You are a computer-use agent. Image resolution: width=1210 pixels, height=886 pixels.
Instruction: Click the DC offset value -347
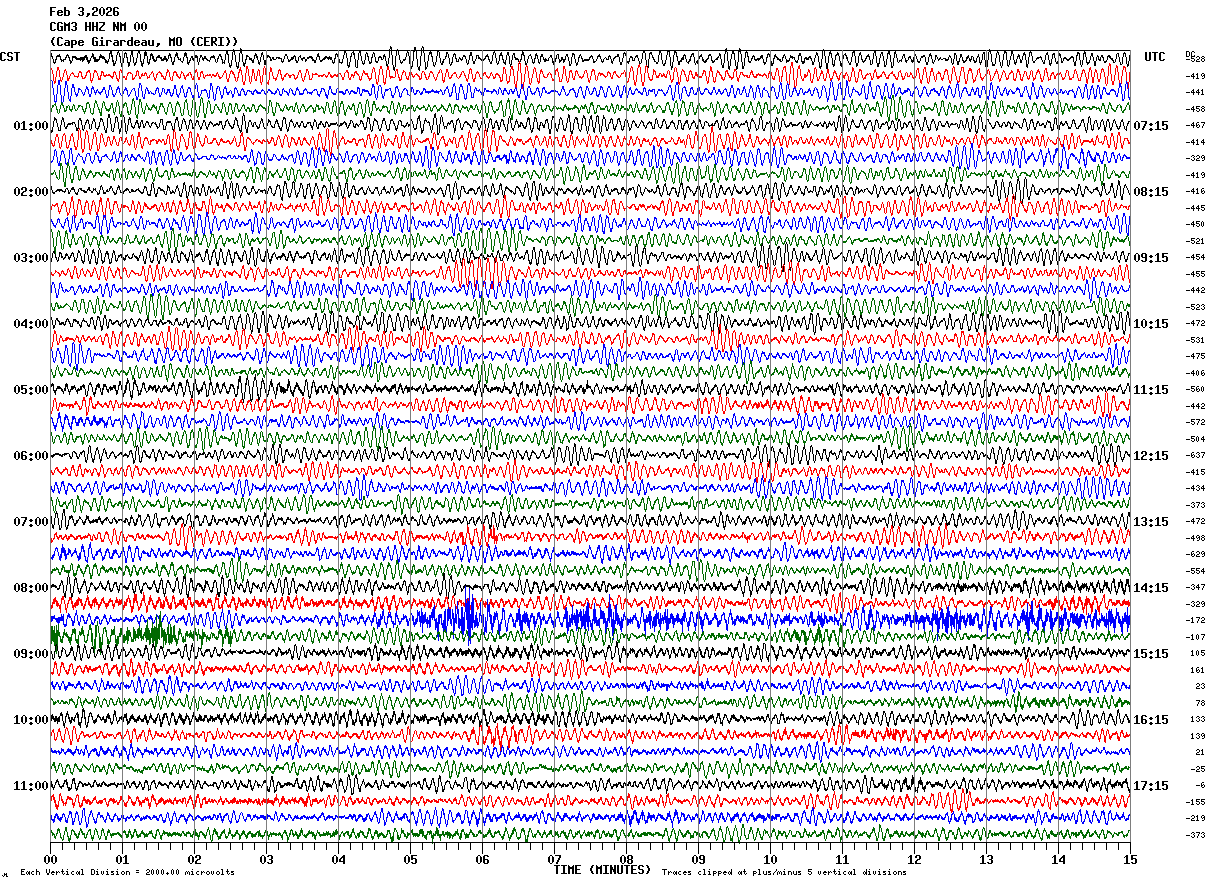(x=1195, y=587)
